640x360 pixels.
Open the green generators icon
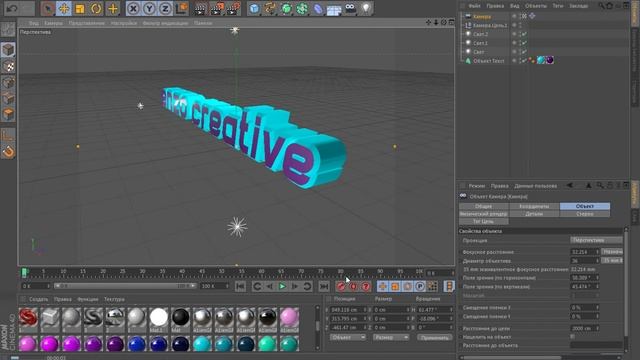286,9
